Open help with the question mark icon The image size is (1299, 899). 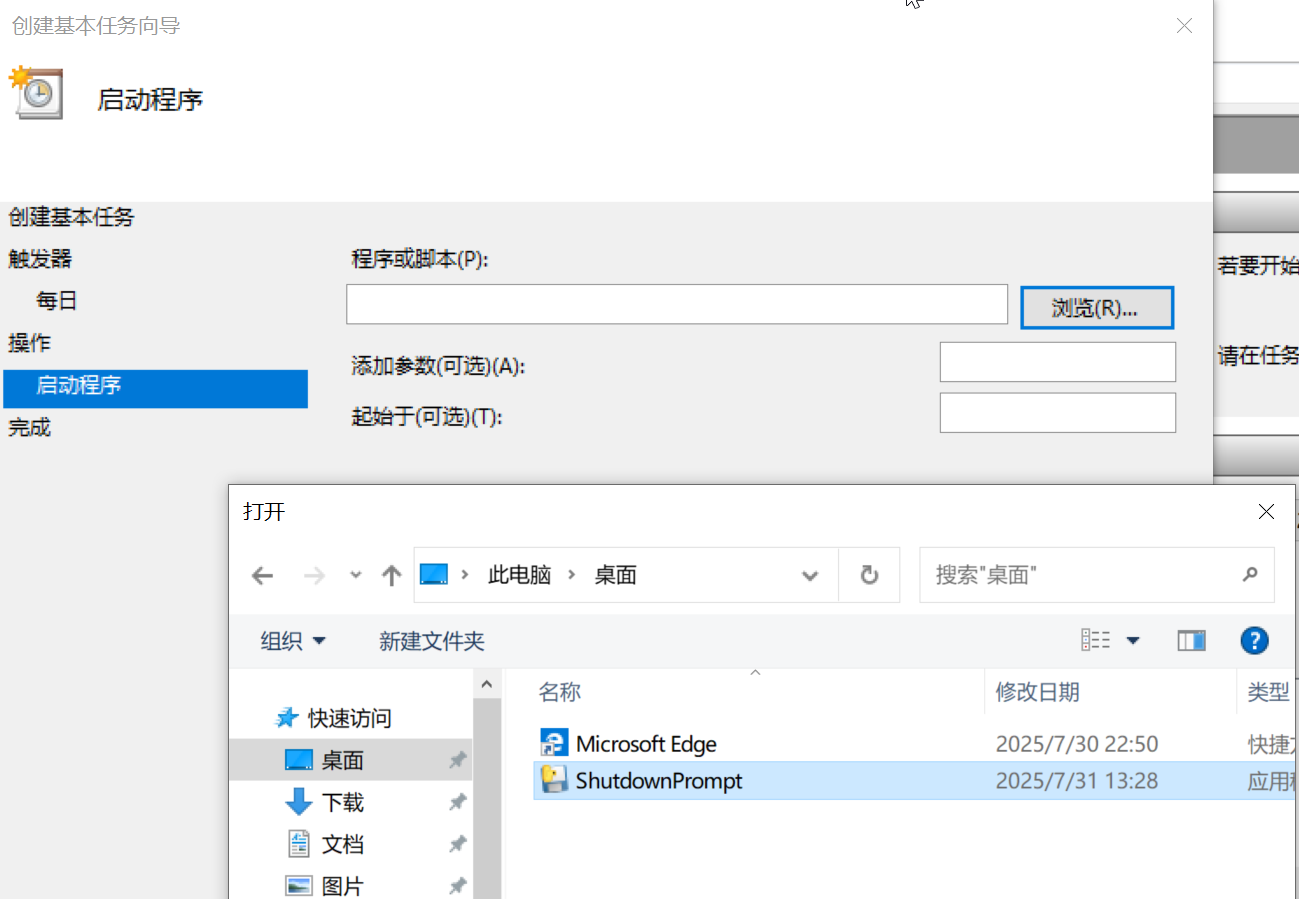(x=1254, y=640)
